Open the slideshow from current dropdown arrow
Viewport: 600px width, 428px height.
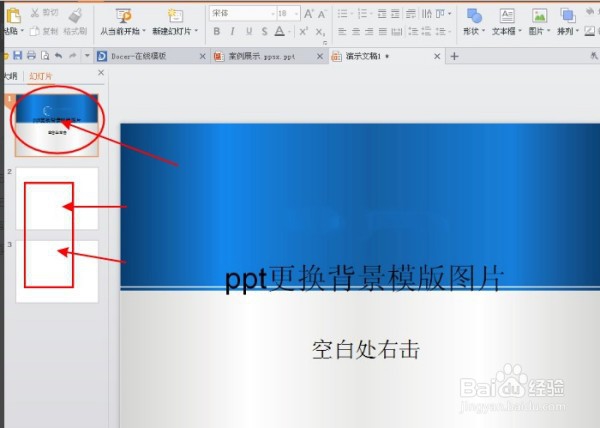[x=144, y=31]
